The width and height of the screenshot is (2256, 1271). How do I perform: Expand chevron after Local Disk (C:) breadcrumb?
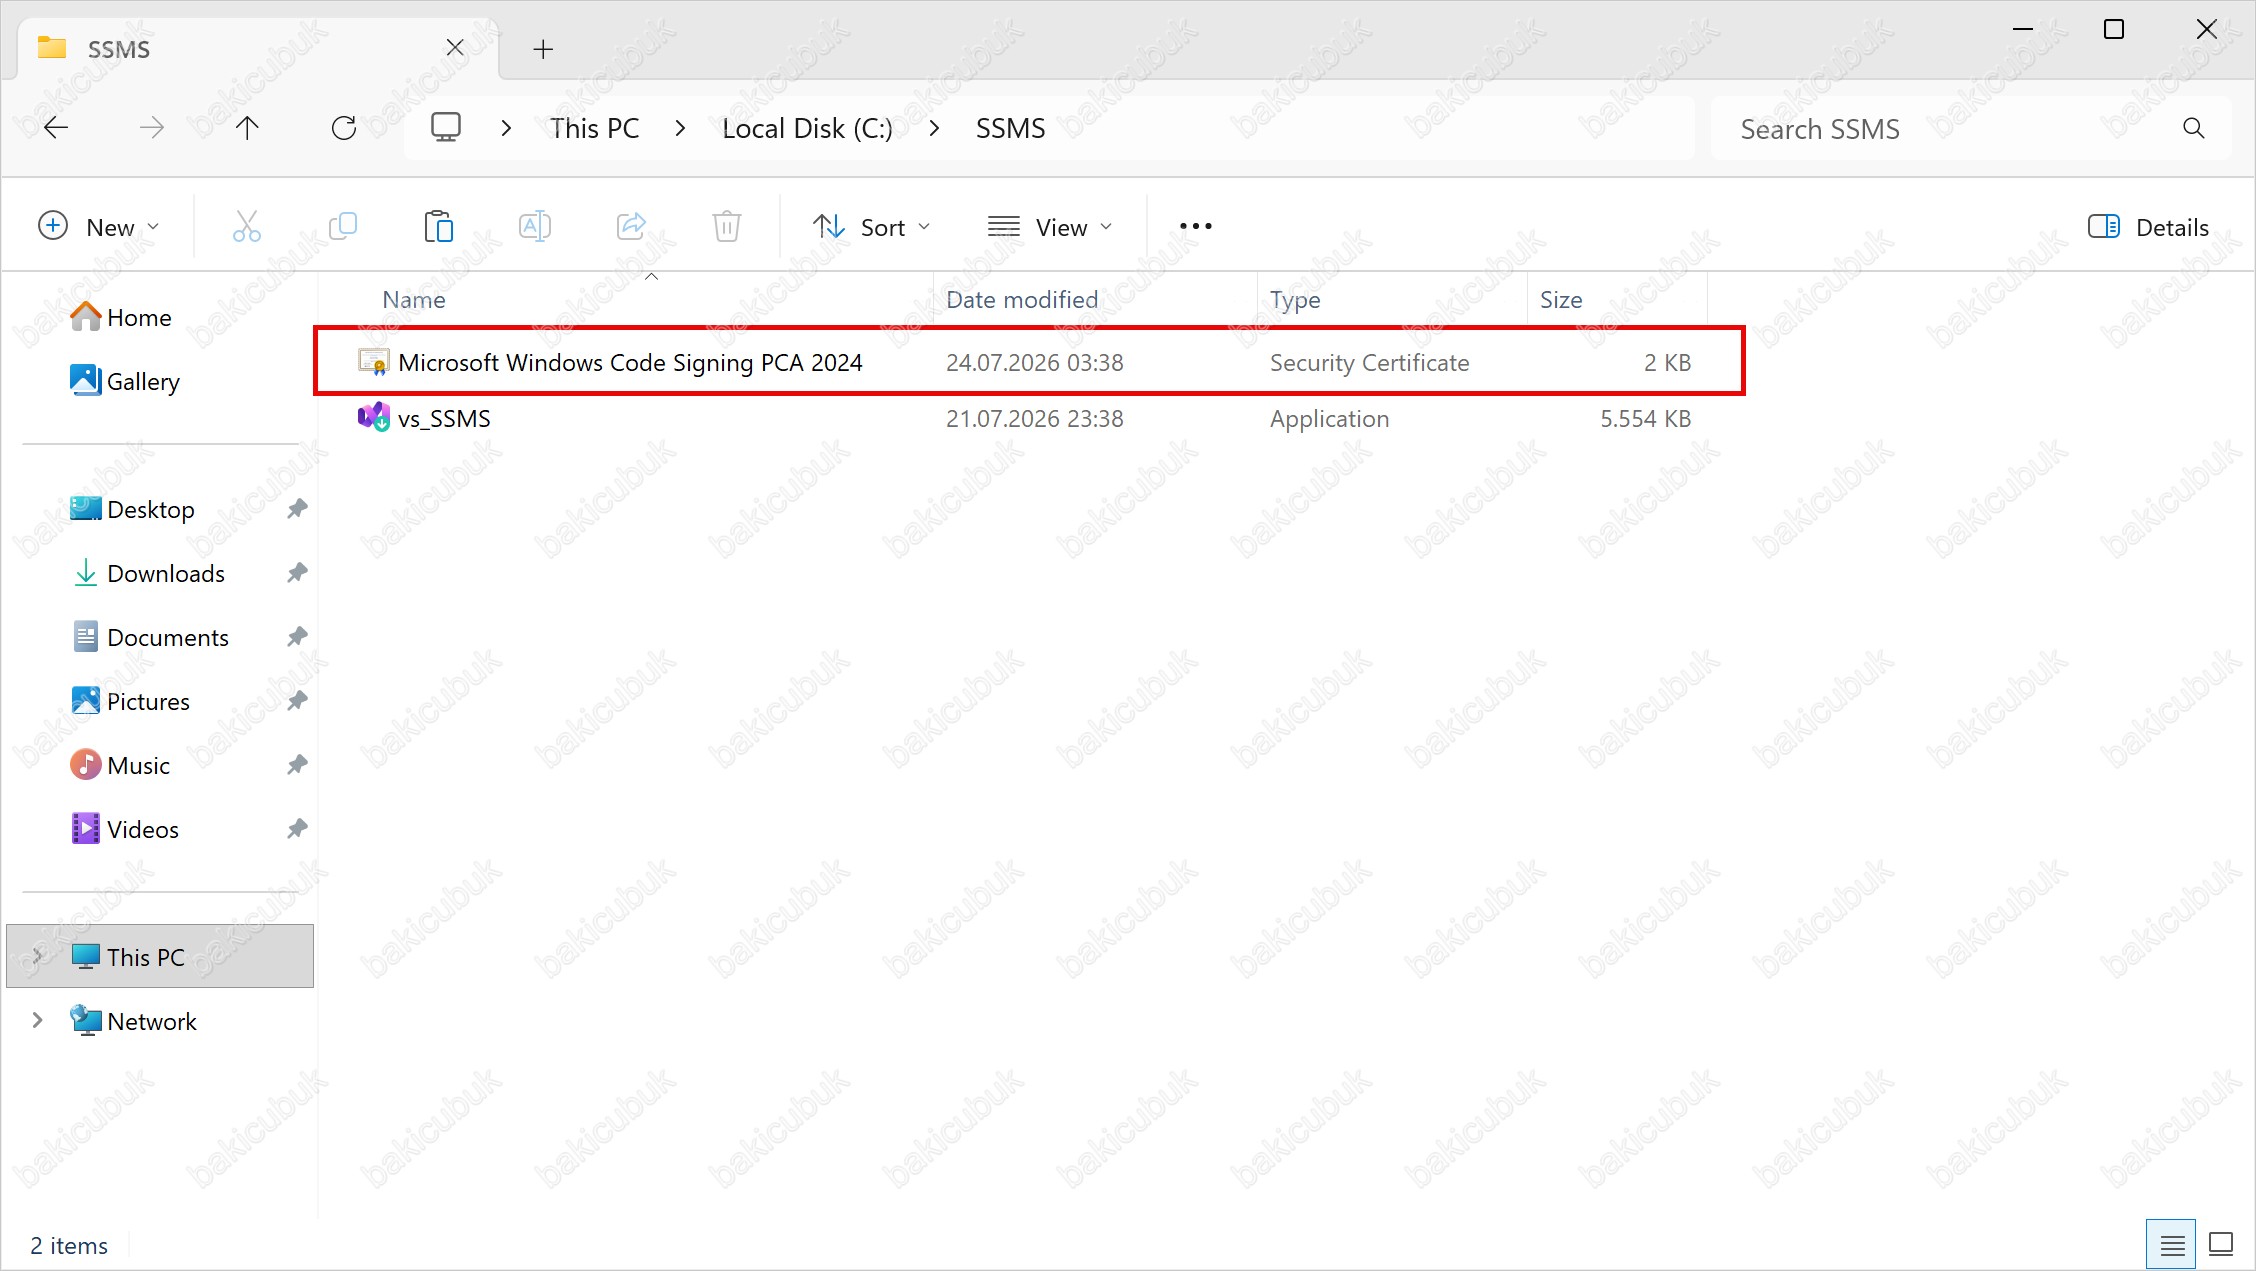coord(934,128)
